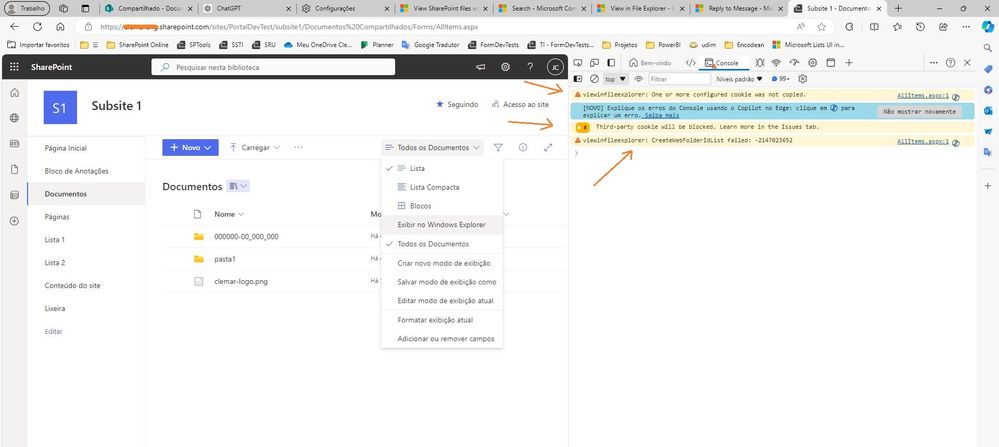The width and height of the screenshot is (999, 447).
Task: Click the Pesquisar nesta biblioteca search box
Action: click(273, 67)
